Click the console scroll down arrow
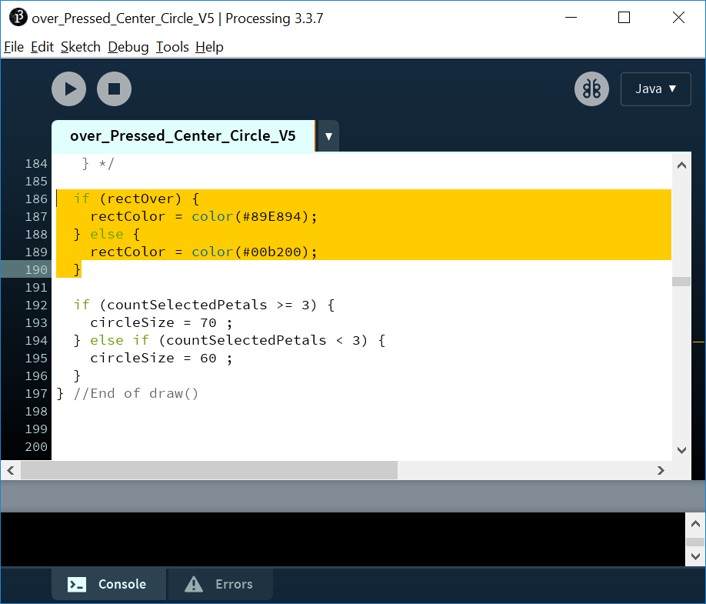706x604 pixels. coord(695,556)
